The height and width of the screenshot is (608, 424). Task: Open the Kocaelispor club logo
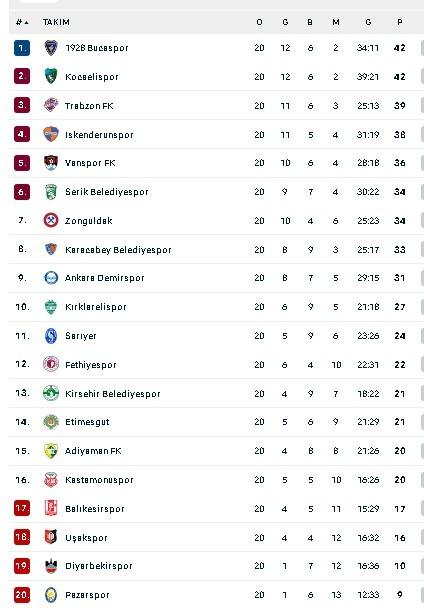coord(51,76)
